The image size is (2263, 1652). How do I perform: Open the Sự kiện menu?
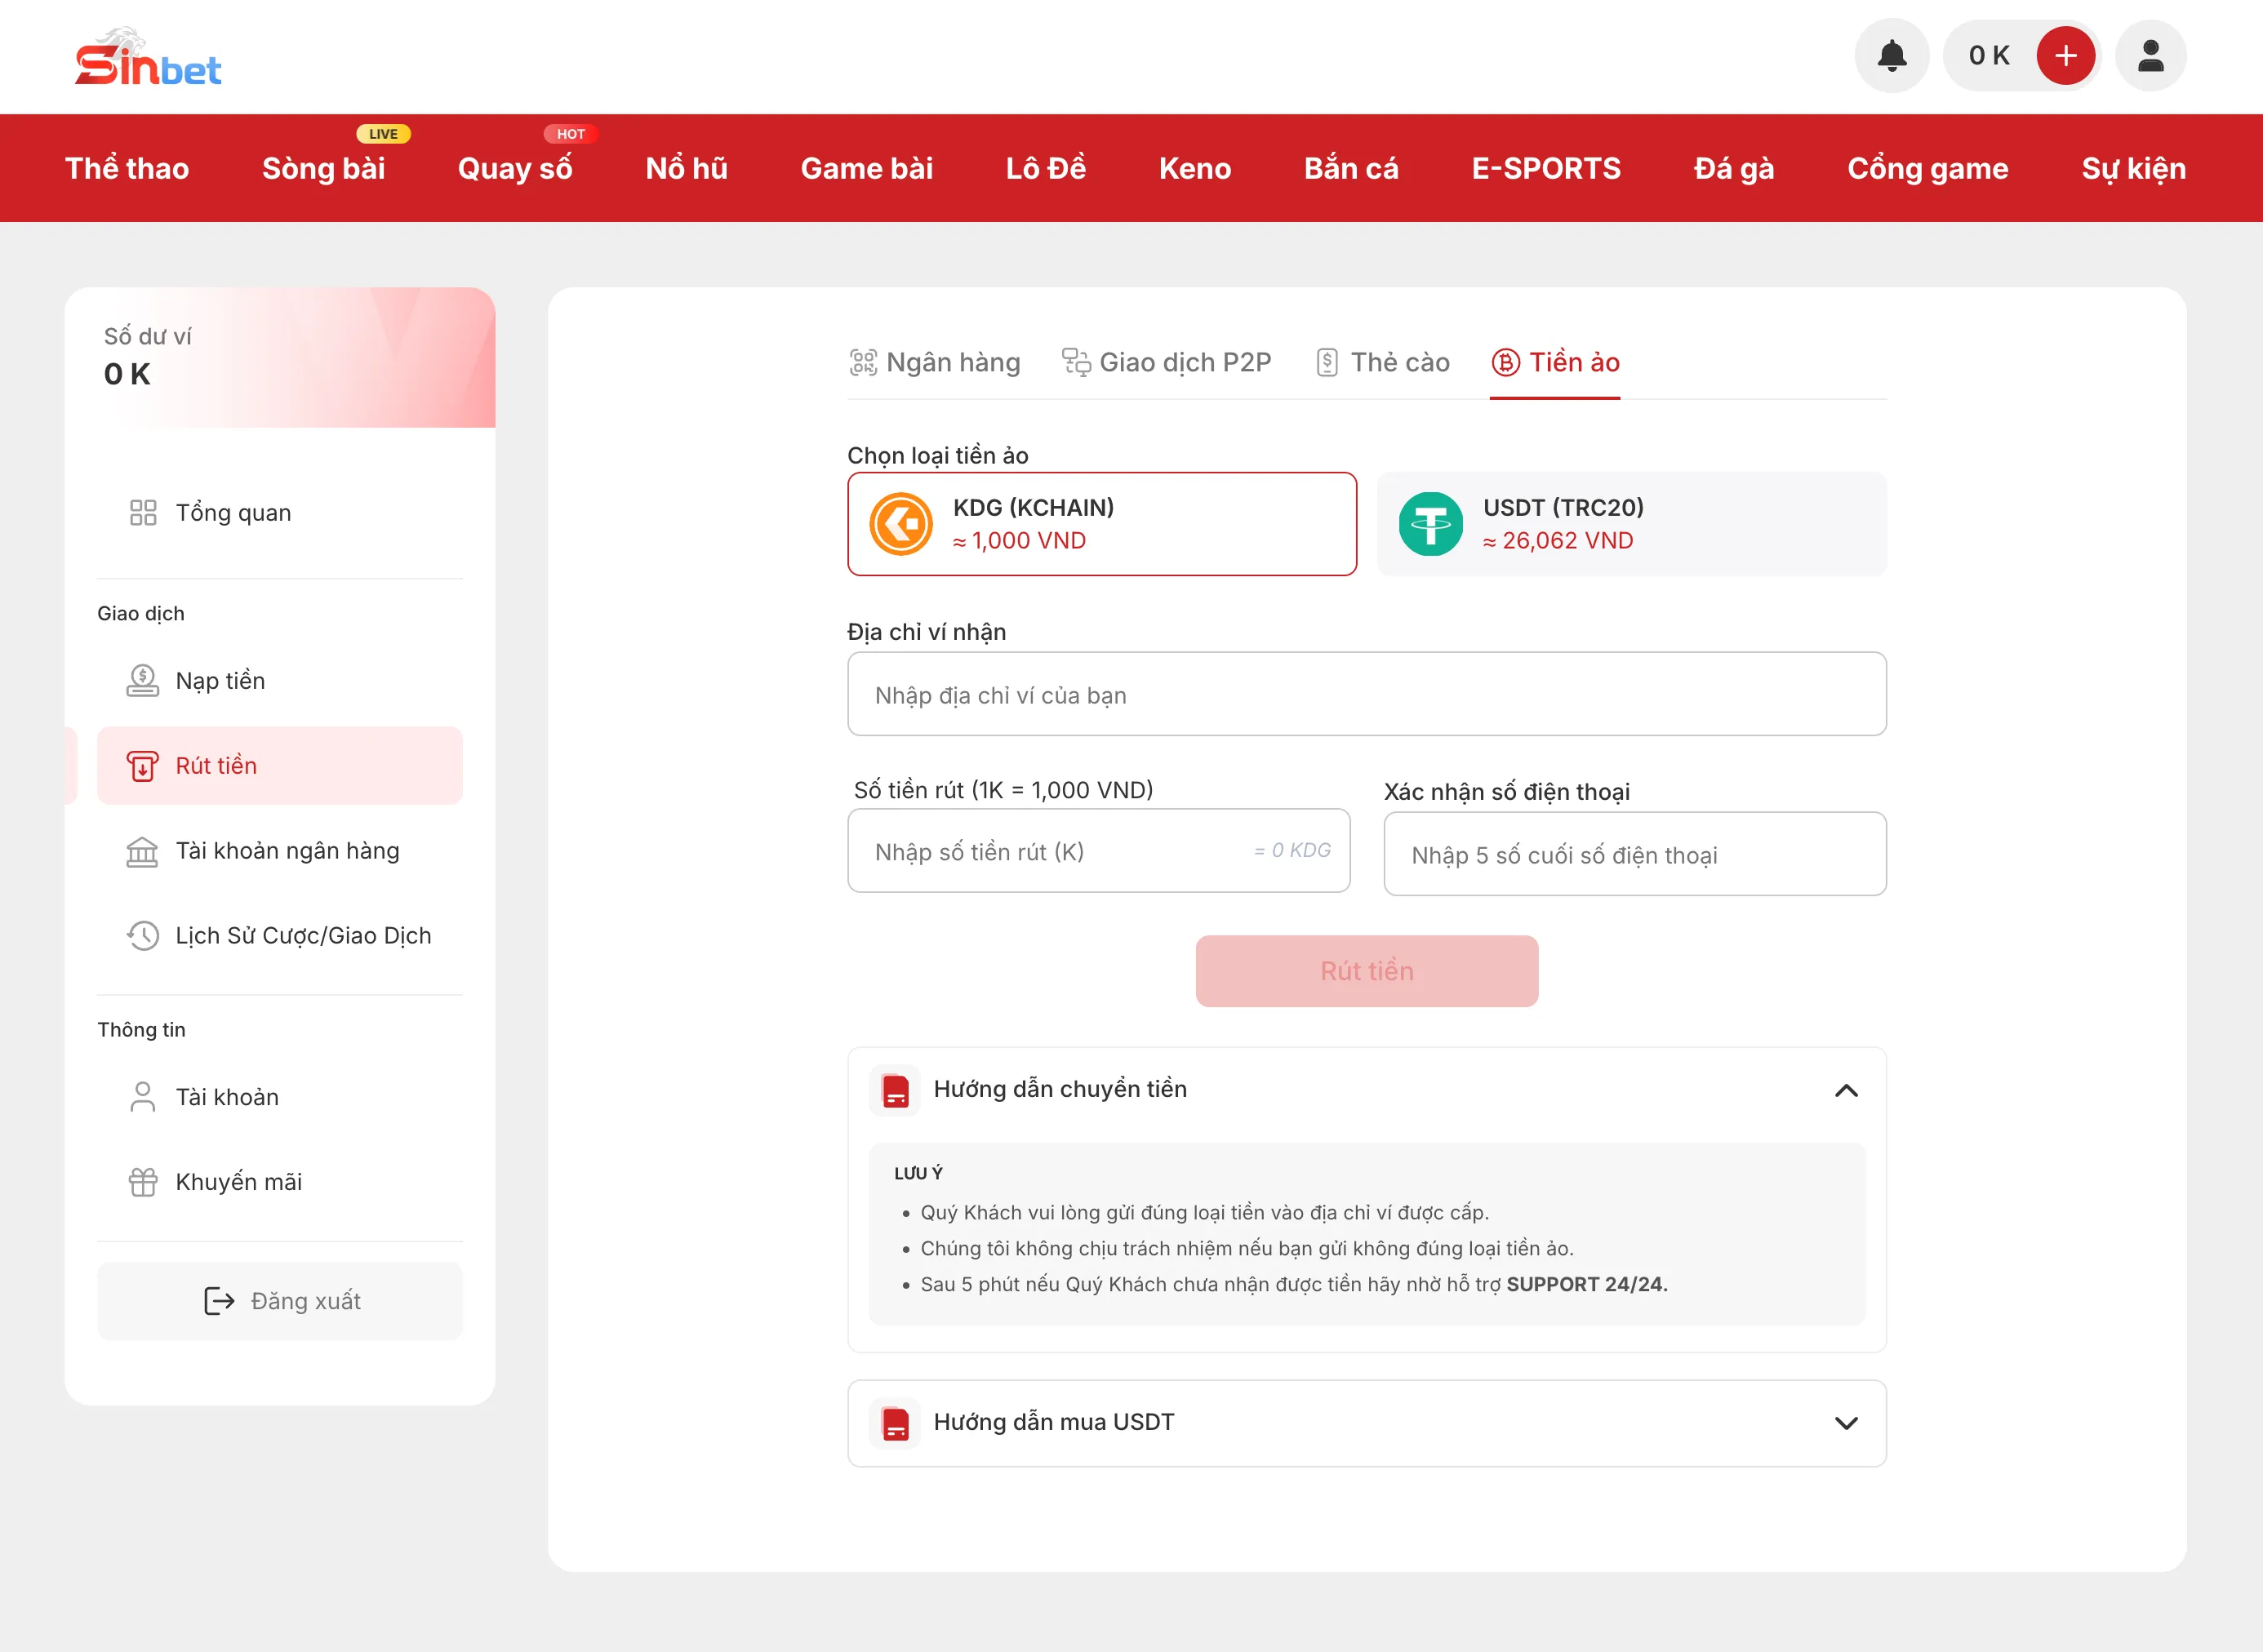(2134, 168)
